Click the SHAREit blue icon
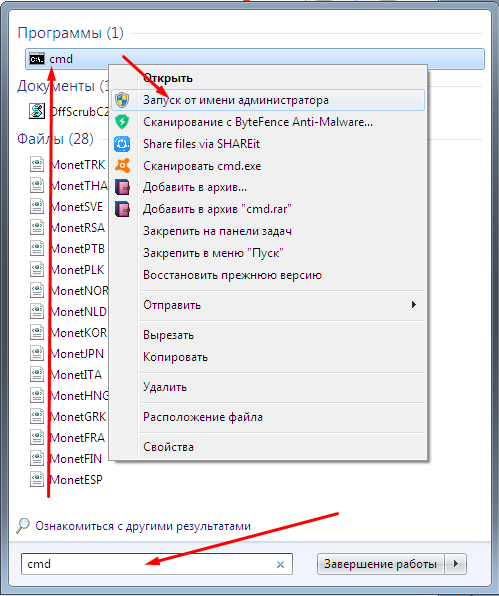Screen dimensions: 499x596 122,144
